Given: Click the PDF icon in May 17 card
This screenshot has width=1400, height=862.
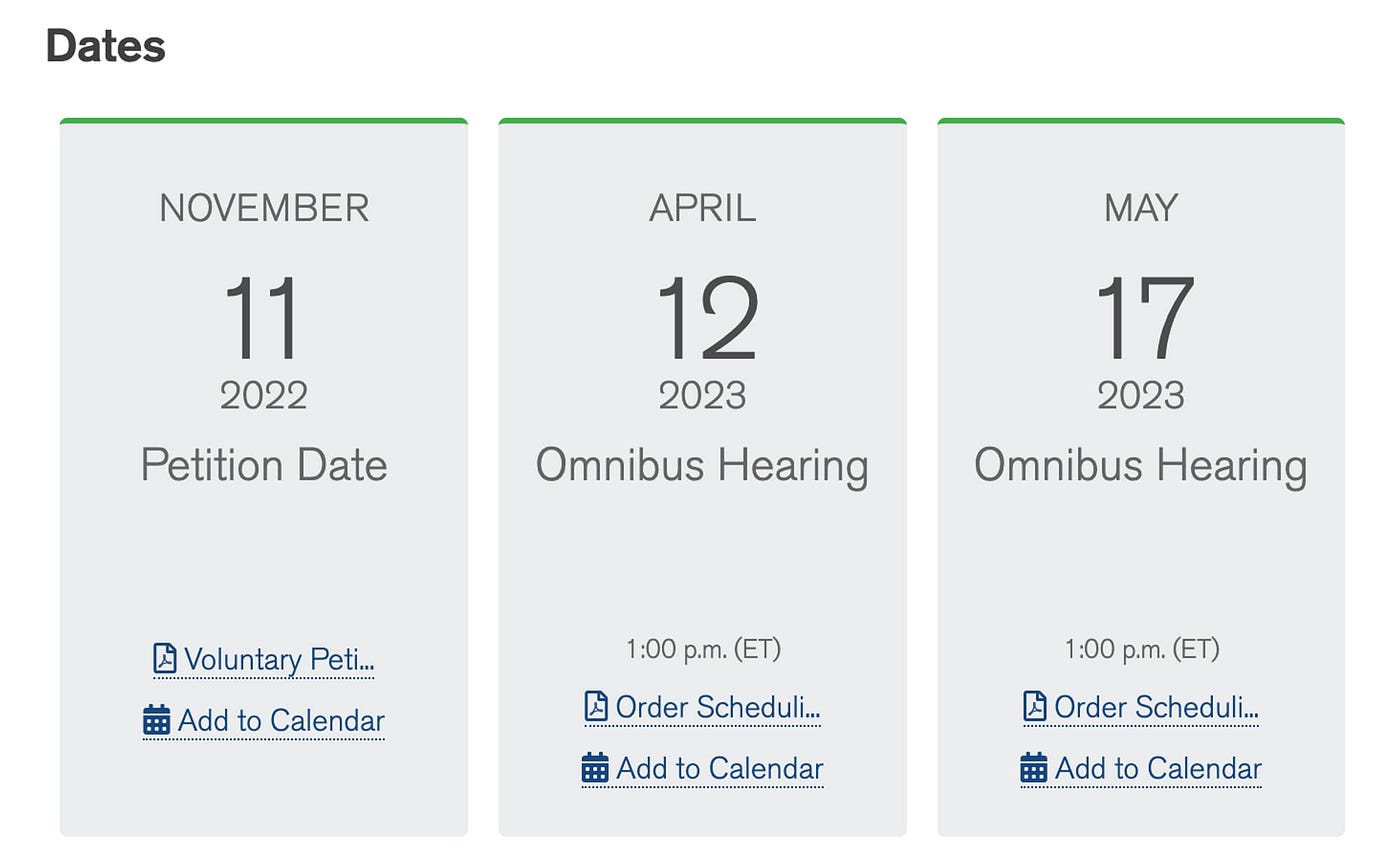Looking at the screenshot, I should point(1035,707).
